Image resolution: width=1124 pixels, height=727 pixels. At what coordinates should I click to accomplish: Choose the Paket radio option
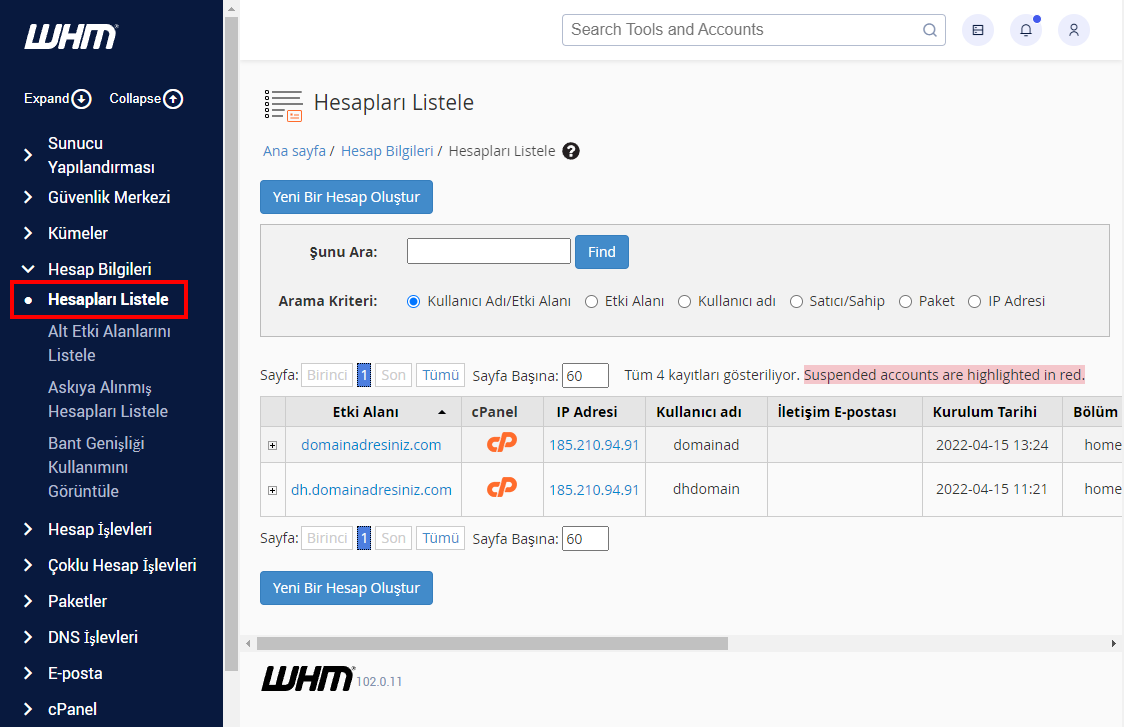(x=905, y=301)
